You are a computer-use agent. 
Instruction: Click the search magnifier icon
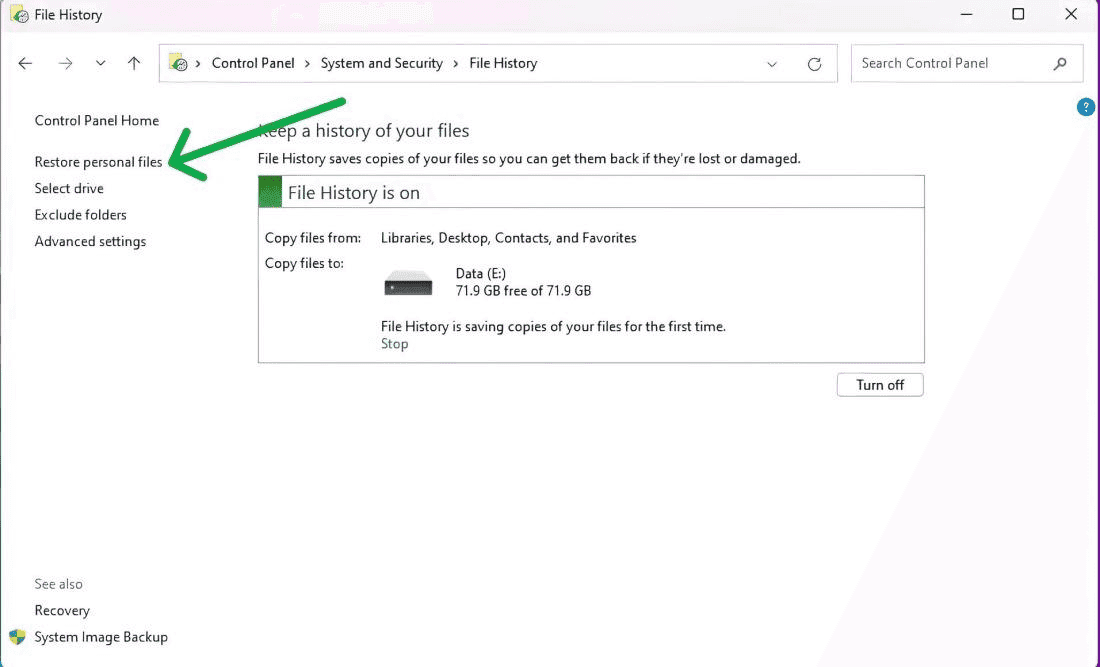pyautogui.click(x=1060, y=63)
